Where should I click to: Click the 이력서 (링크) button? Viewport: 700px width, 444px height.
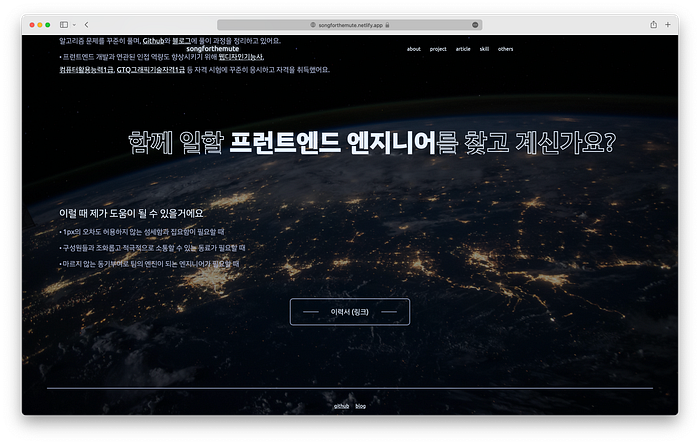click(x=350, y=312)
